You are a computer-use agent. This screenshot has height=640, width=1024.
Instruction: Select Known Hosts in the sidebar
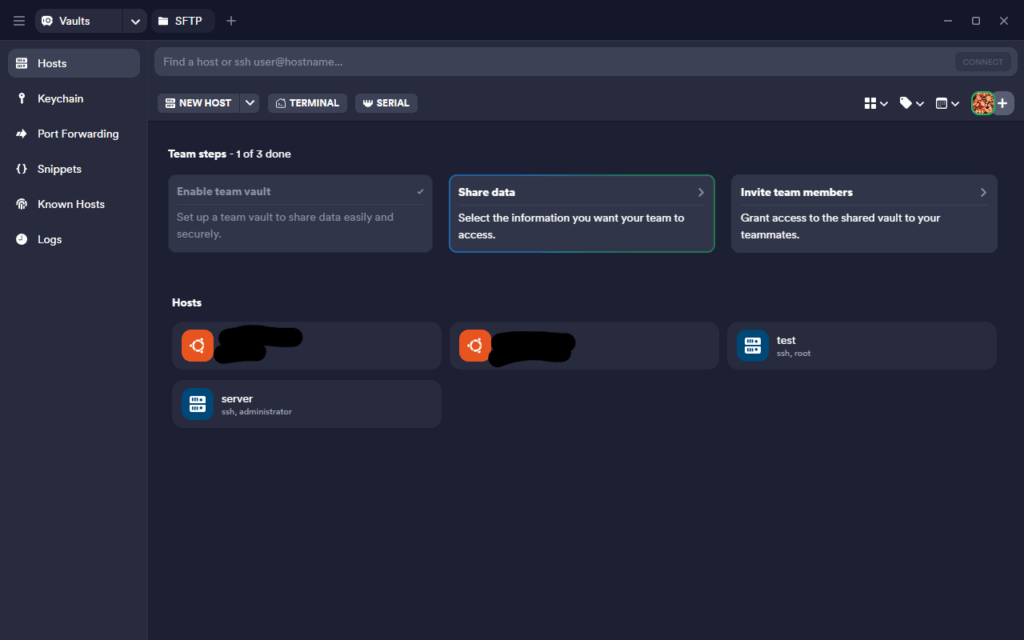click(70, 204)
